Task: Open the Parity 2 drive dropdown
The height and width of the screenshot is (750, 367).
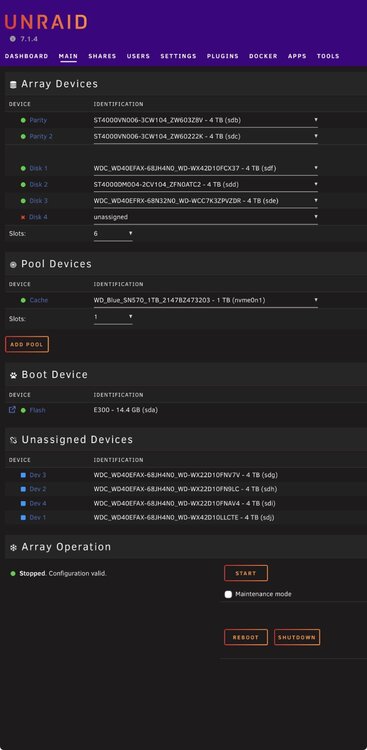Action: click(206, 136)
